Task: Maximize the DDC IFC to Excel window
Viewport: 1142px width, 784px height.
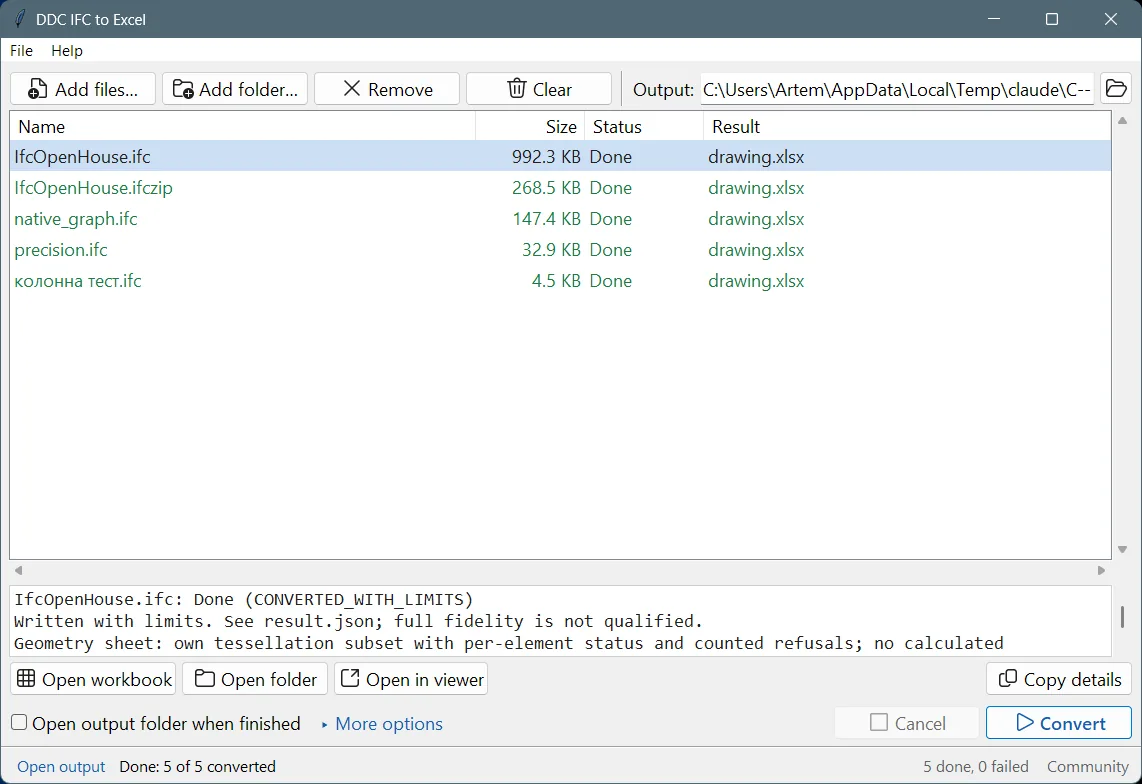Action: tap(1052, 19)
